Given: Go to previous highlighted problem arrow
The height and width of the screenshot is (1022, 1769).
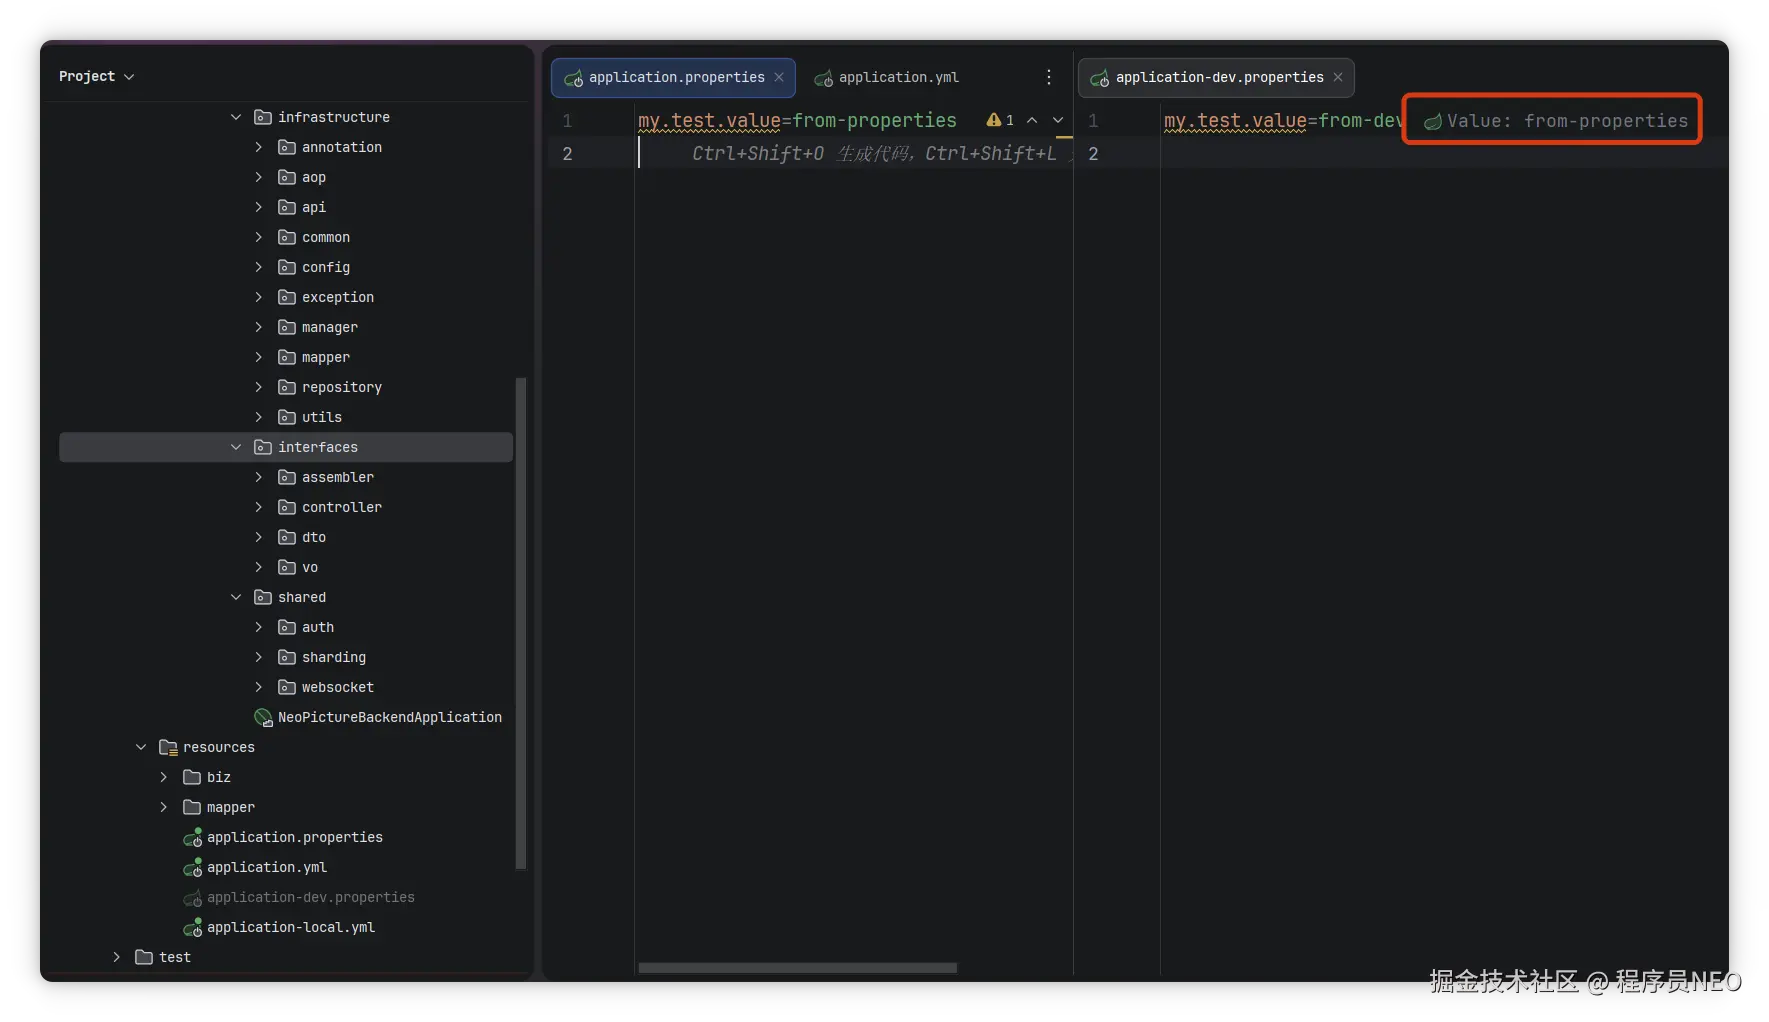Looking at the screenshot, I should click(1032, 120).
